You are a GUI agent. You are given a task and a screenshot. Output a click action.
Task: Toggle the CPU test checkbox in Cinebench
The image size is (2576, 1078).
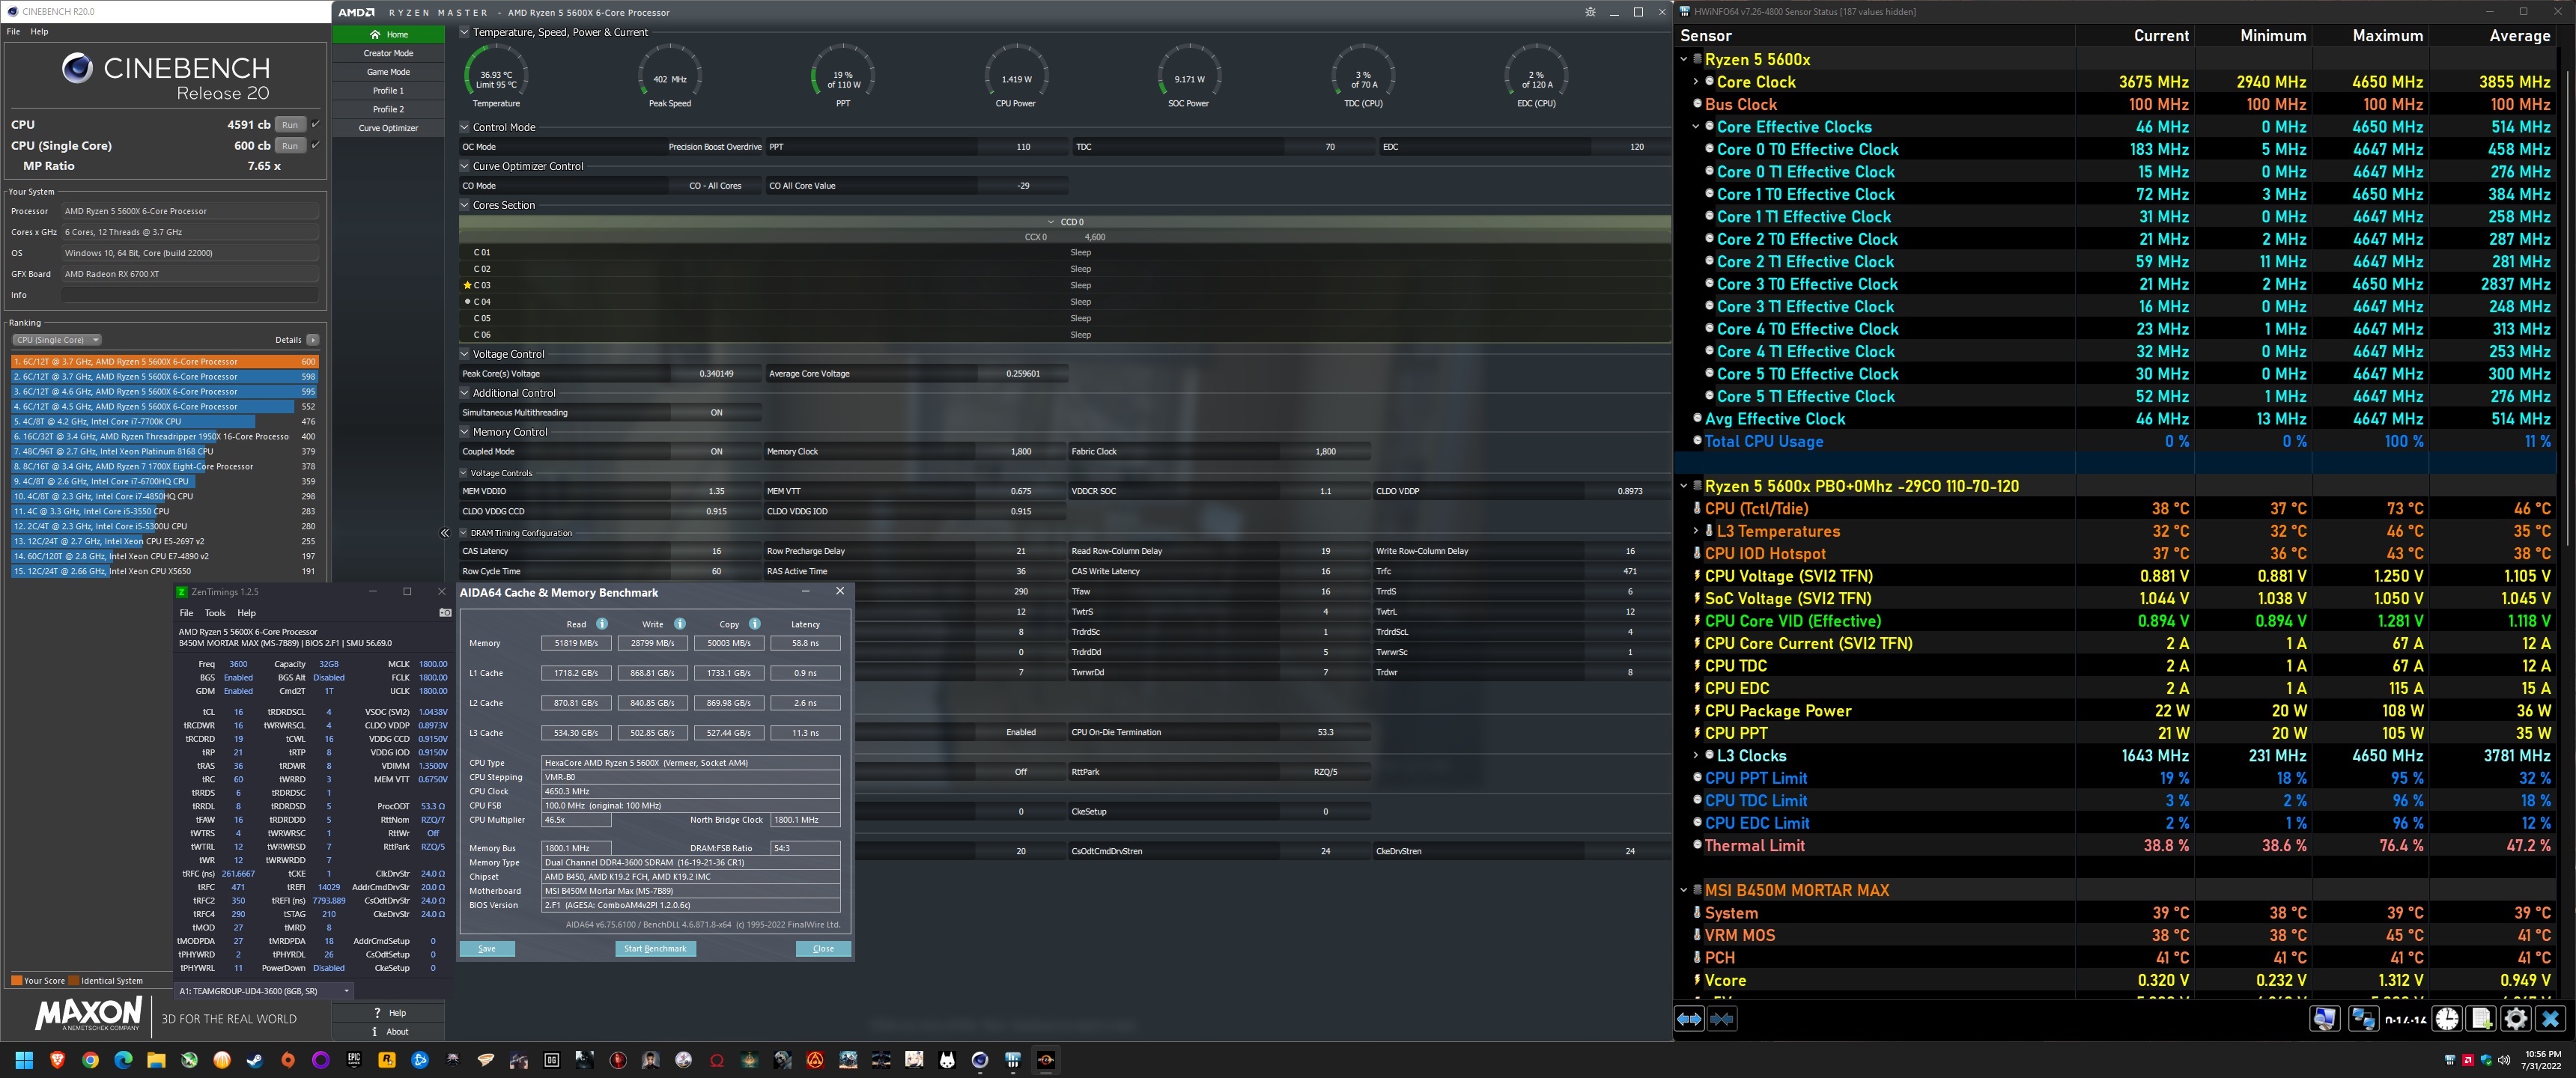(x=315, y=125)
